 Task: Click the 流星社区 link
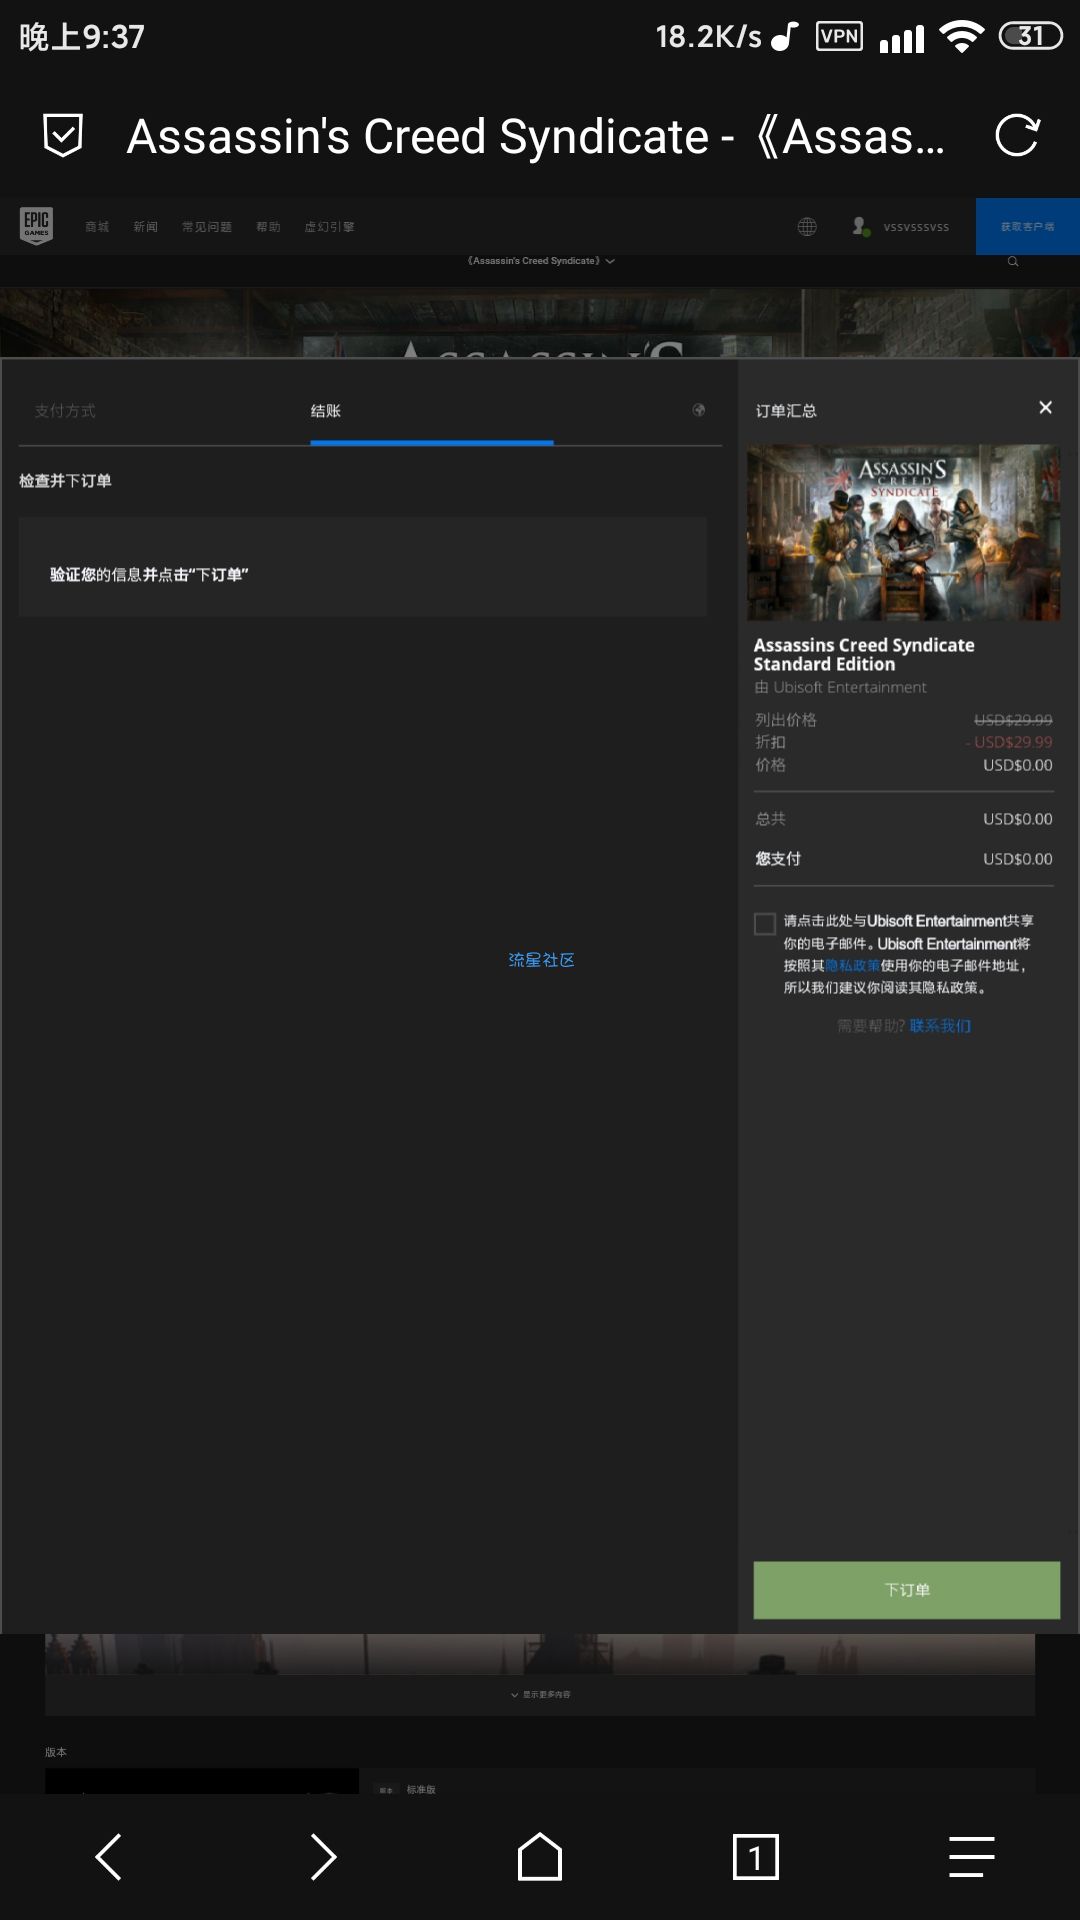point(541,960)
